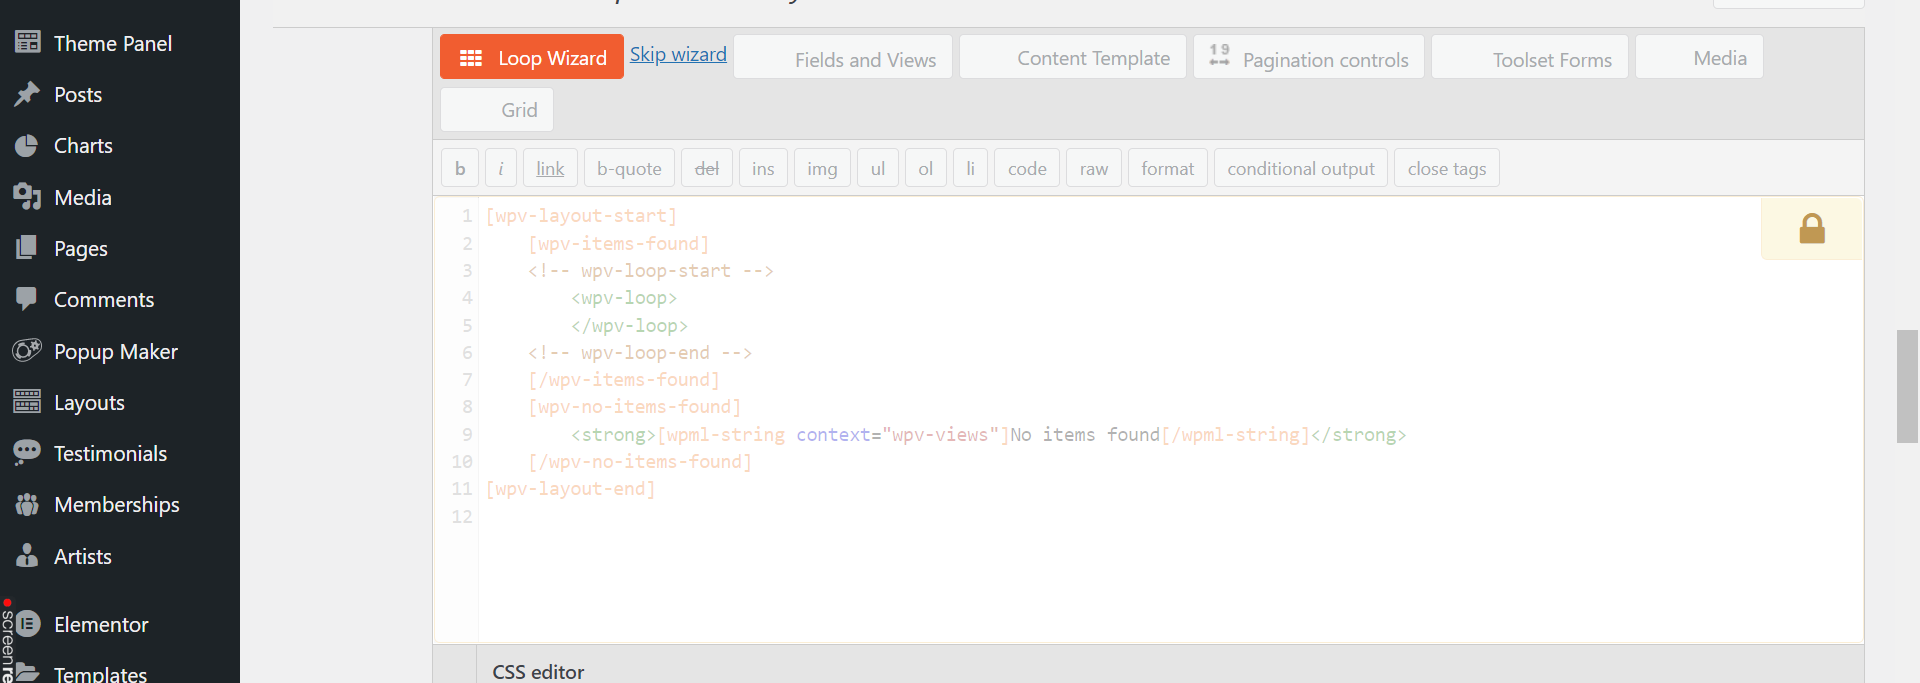The width and height of the screenshot is (1920, 683).
Task: Apply bold with the b button
Action: point(460,168)
